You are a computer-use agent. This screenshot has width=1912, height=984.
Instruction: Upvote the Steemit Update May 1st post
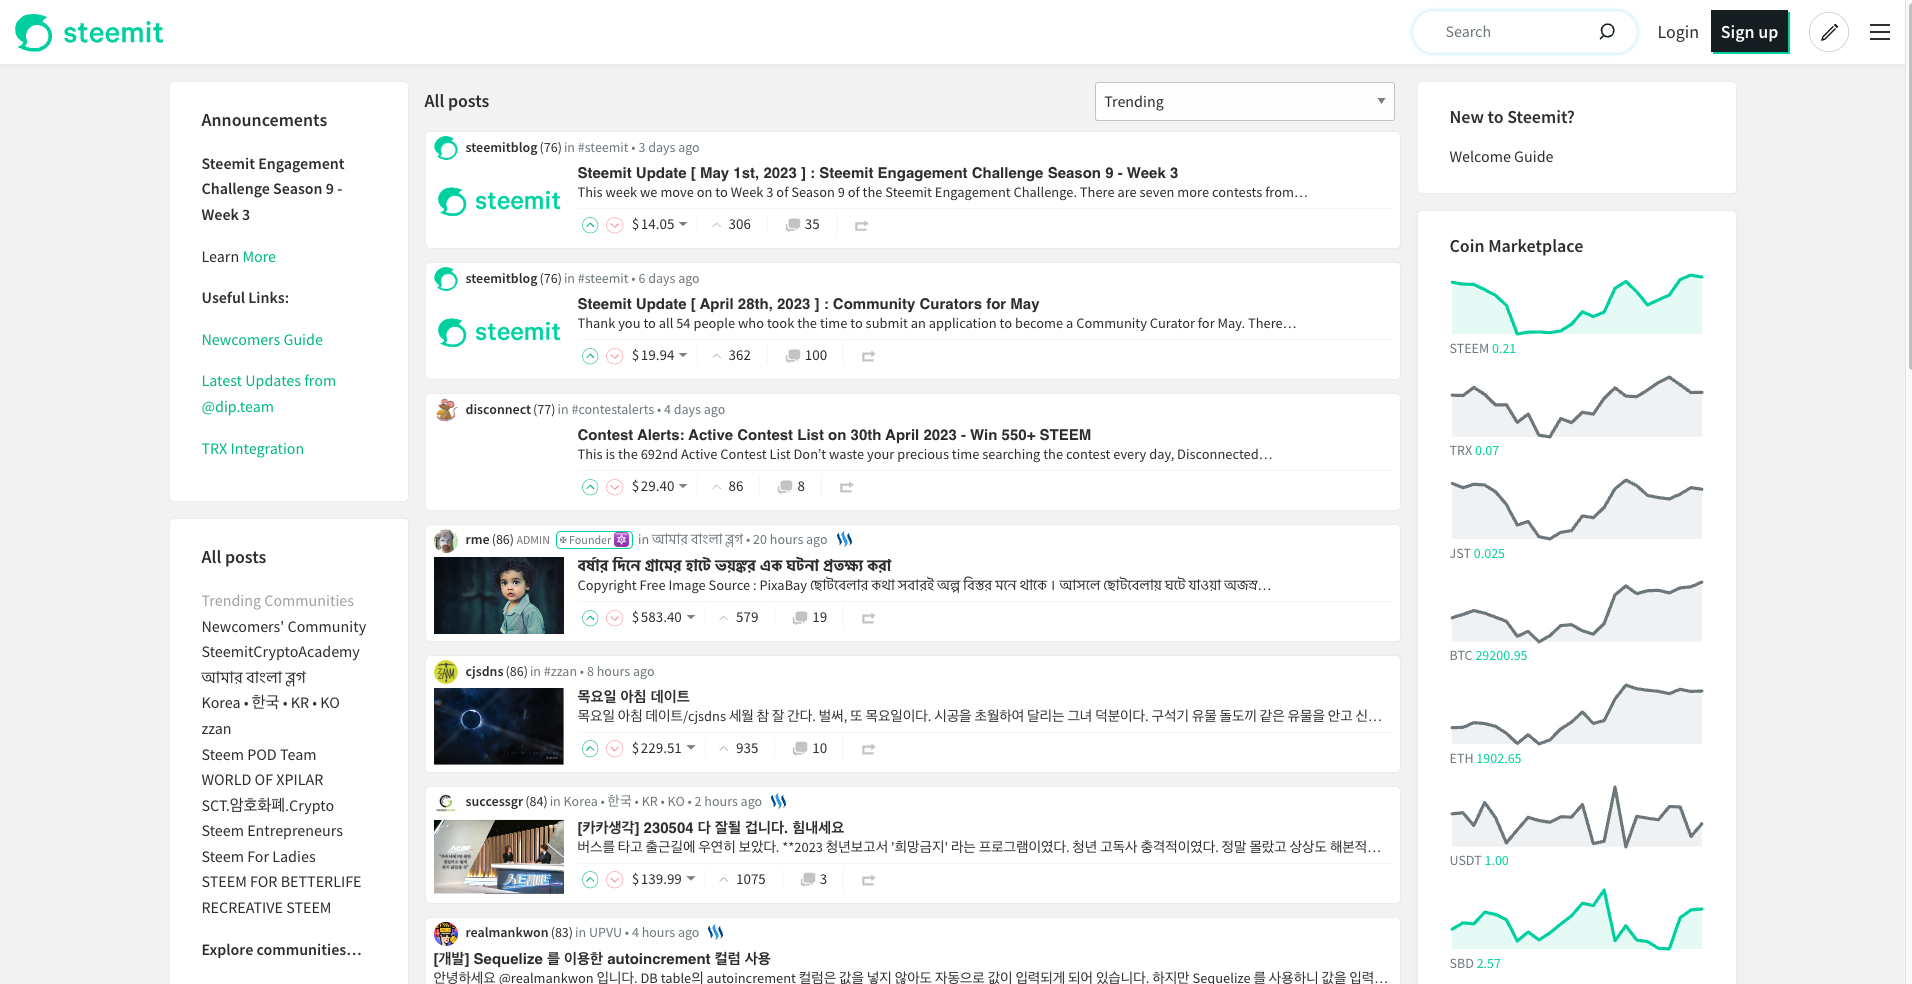(x=590, y=225)
